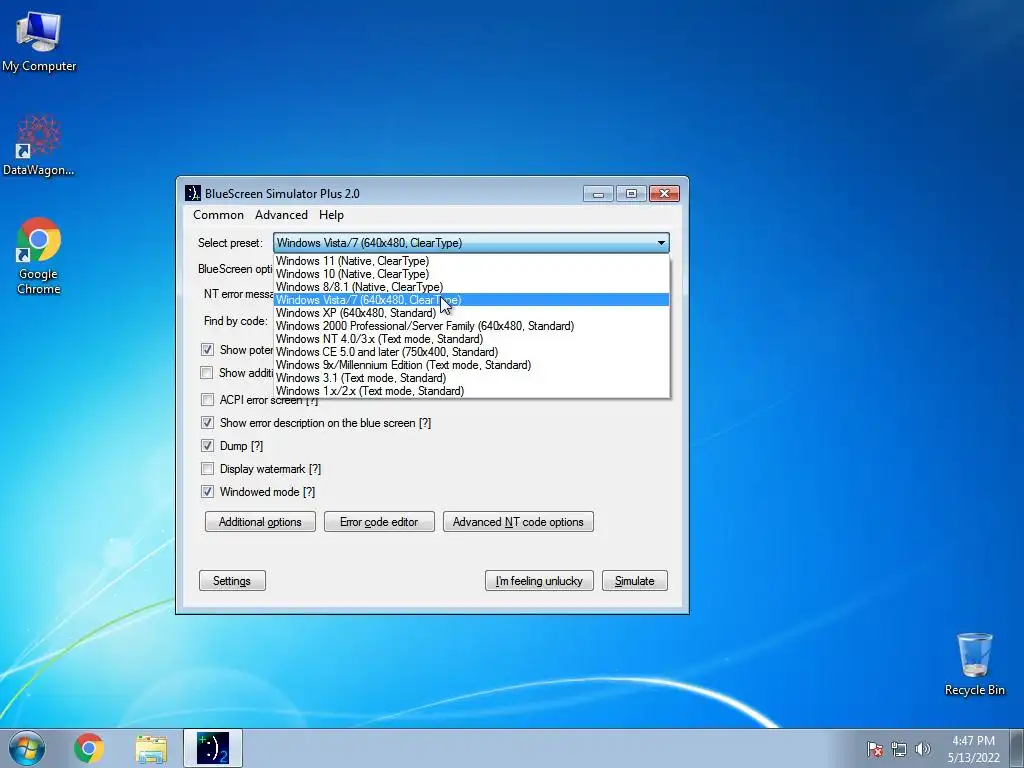
Task: Click [?] after Show error description
Action: coord(425,423)
